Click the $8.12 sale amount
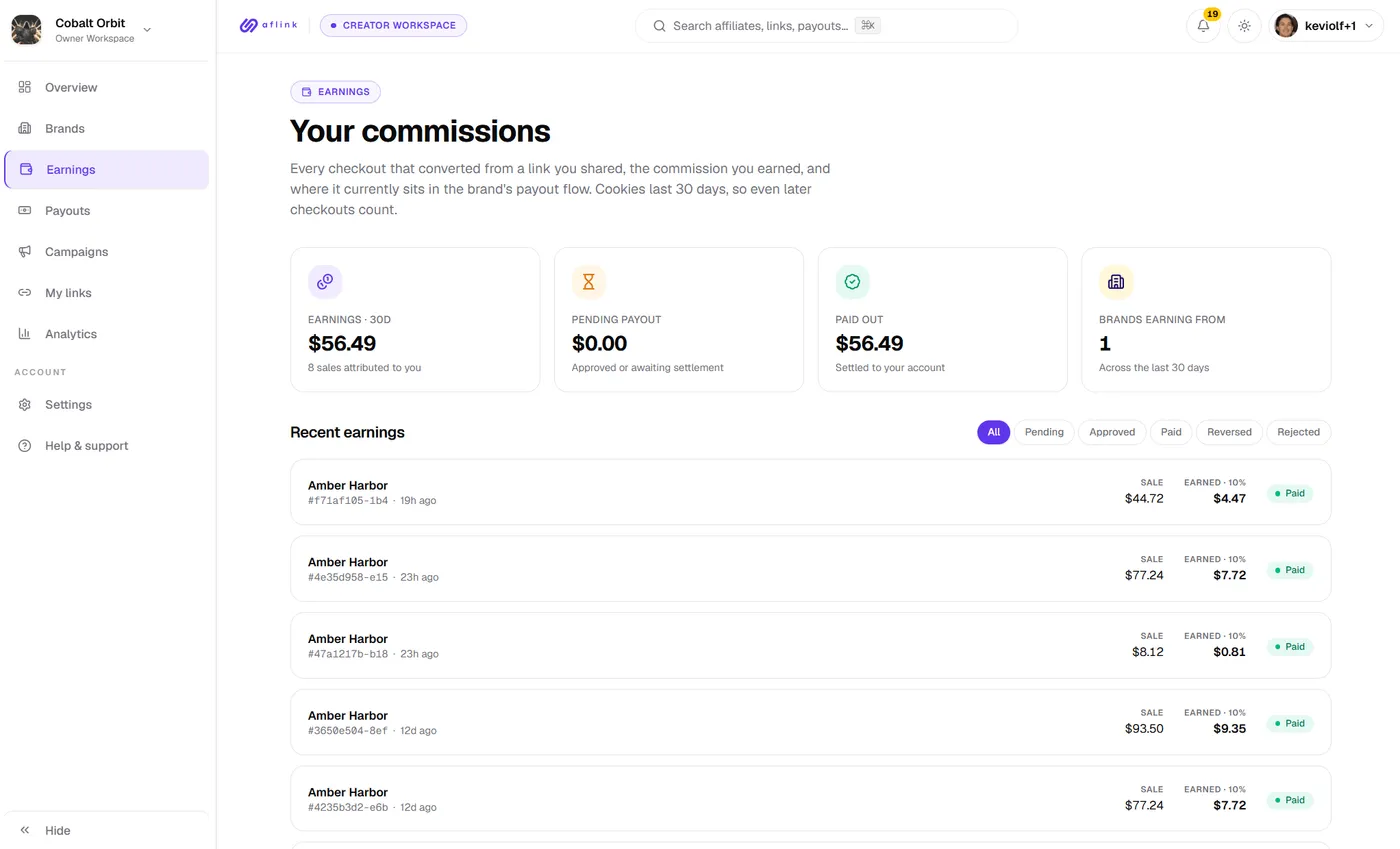The height and width of the screenshot is (849, 1400). pyautogui.click(x=1148, y=652)
